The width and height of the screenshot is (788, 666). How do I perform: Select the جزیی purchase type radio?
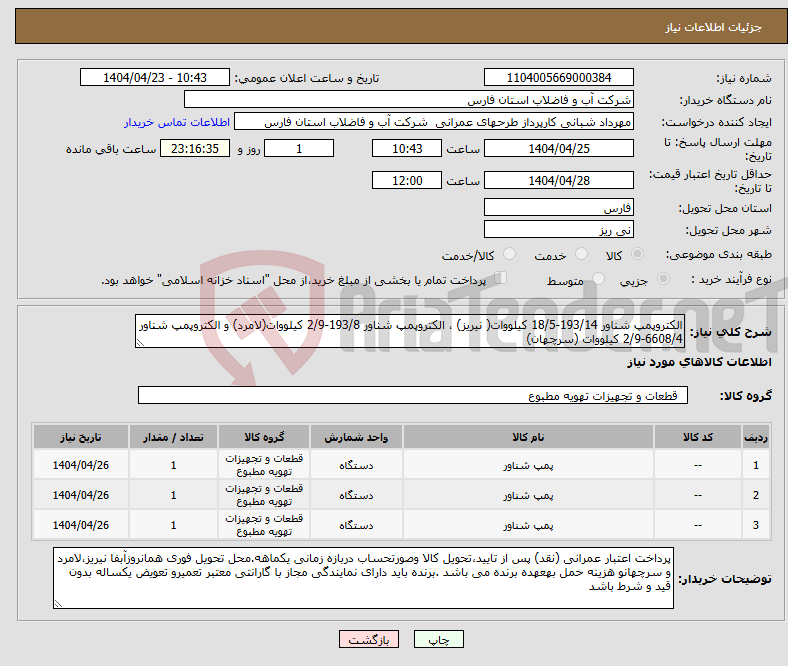tap(663, 279)
